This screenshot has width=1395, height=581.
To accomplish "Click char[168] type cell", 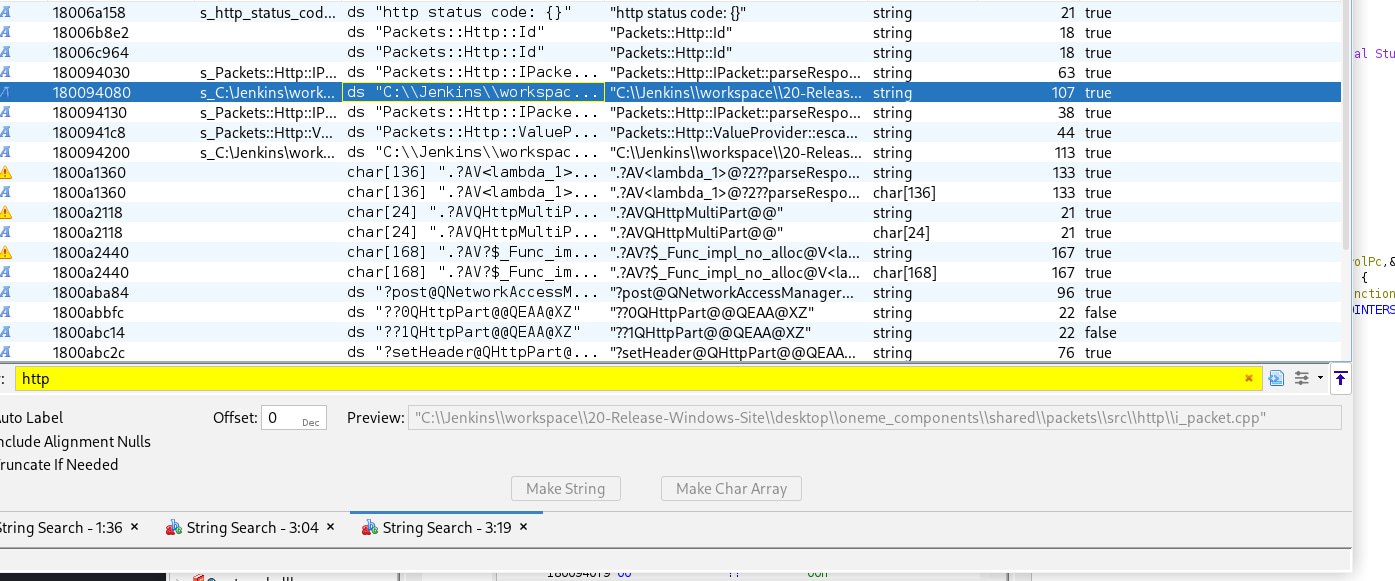I will click(904, 273).
